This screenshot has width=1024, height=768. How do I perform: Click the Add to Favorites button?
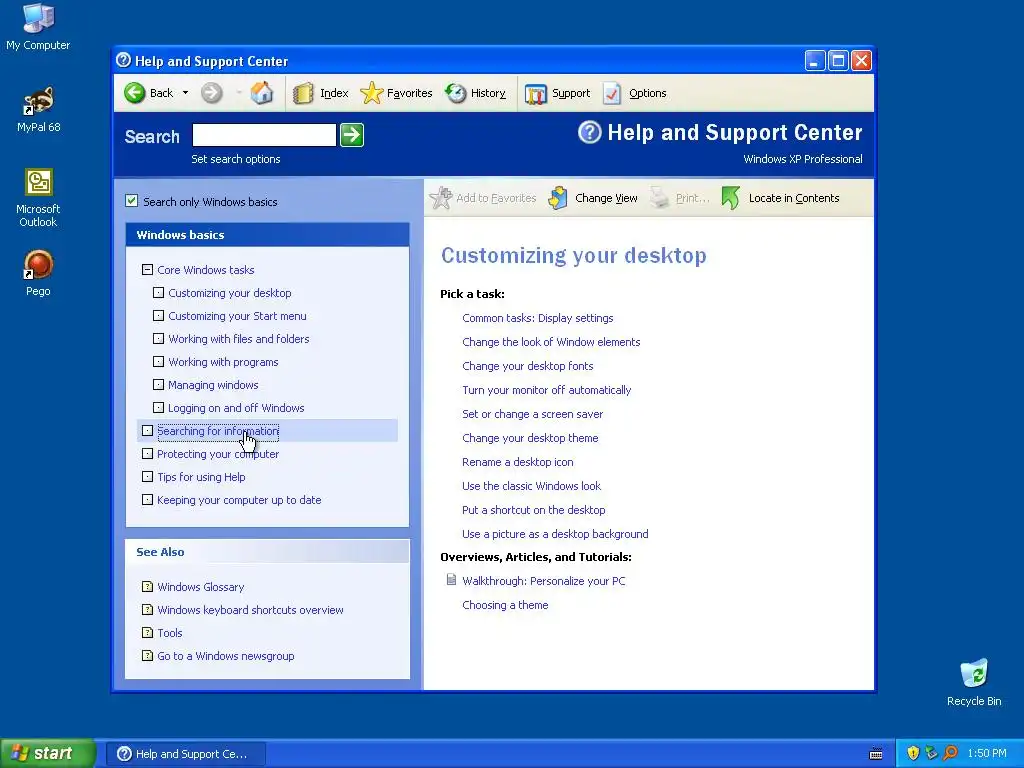483,198
